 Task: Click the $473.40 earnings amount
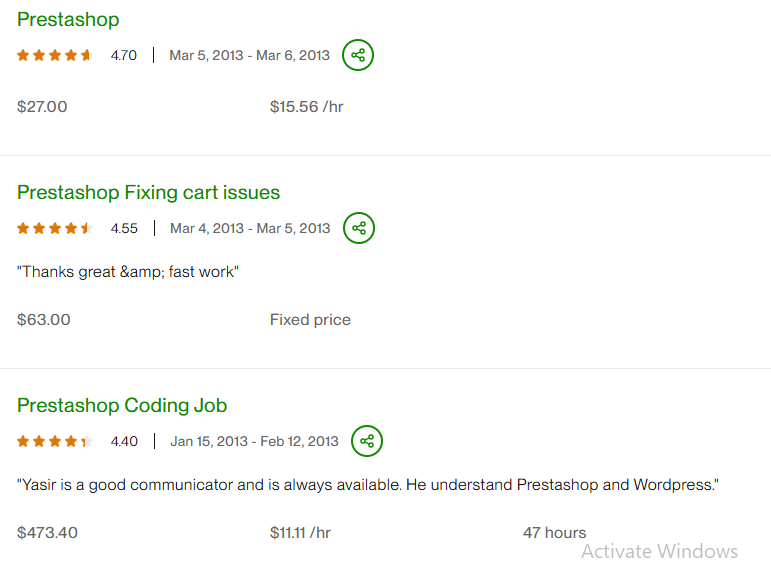tap(47, 532)
